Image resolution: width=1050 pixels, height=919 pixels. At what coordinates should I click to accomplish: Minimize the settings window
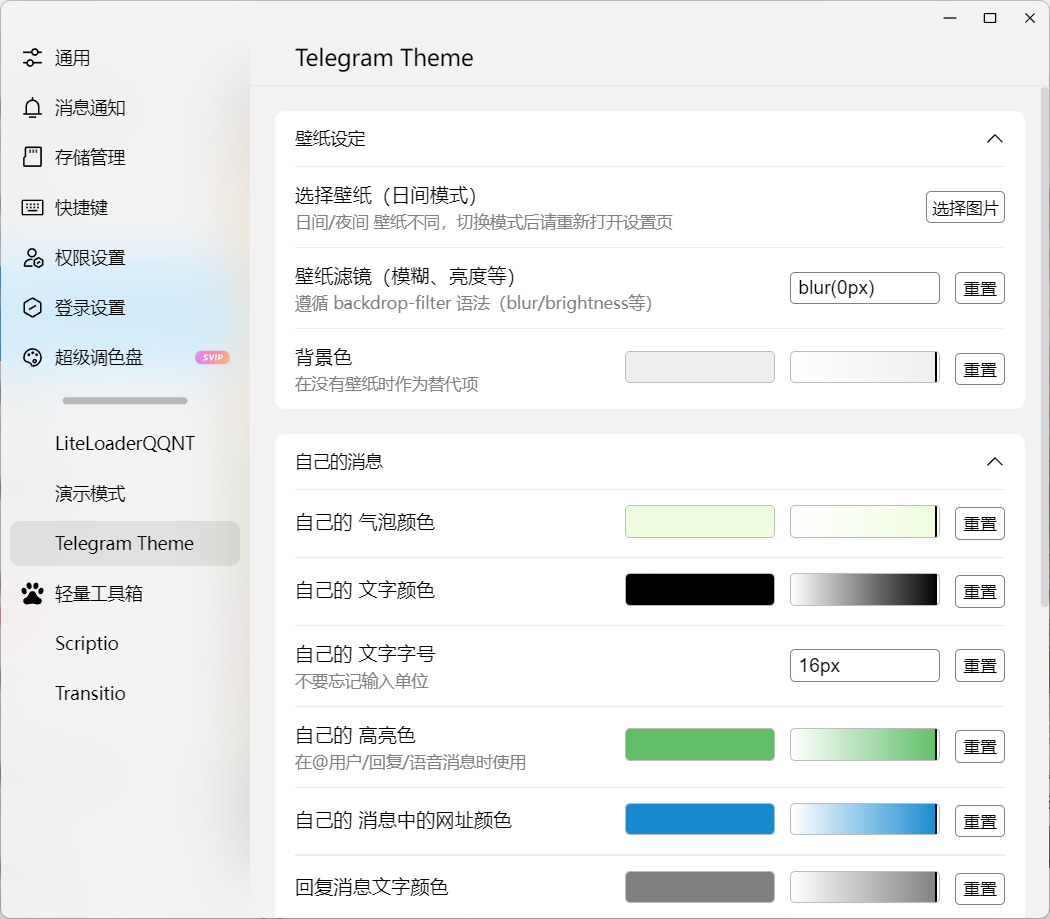pos(950,18)
